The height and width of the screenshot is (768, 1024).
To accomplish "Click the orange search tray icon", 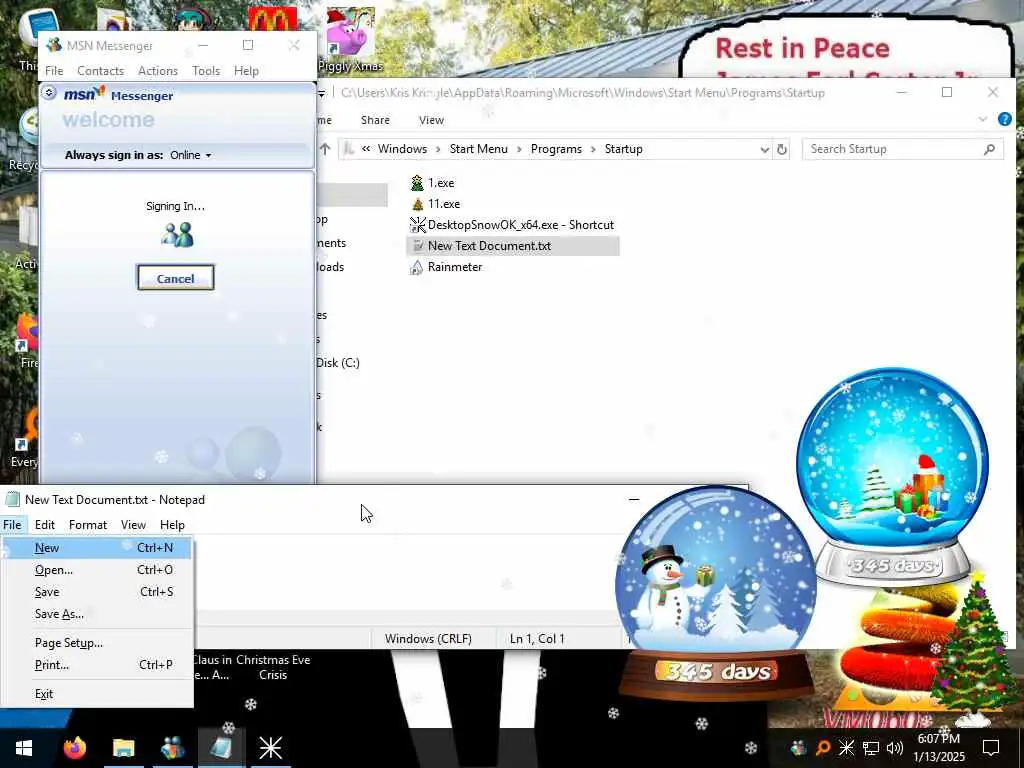I will point(823,748).
